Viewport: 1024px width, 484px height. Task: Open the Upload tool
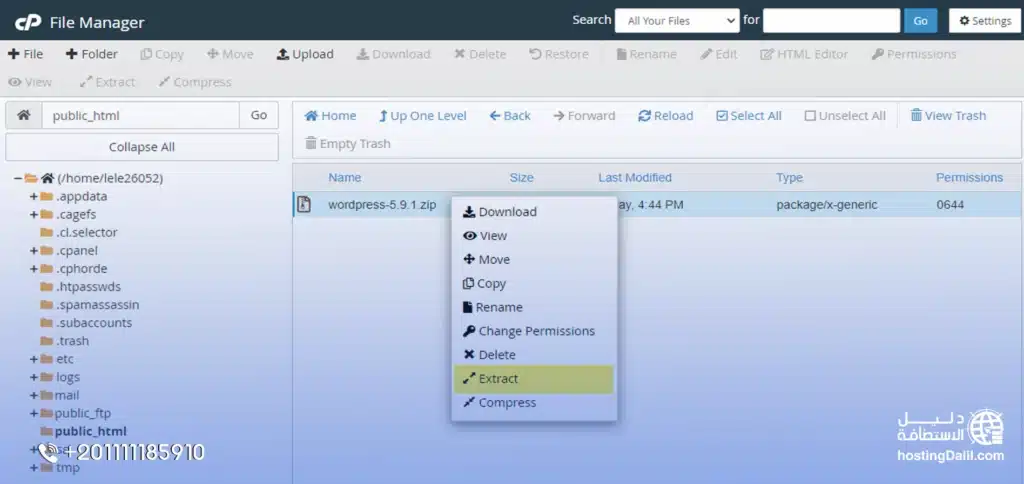(305, 54)
